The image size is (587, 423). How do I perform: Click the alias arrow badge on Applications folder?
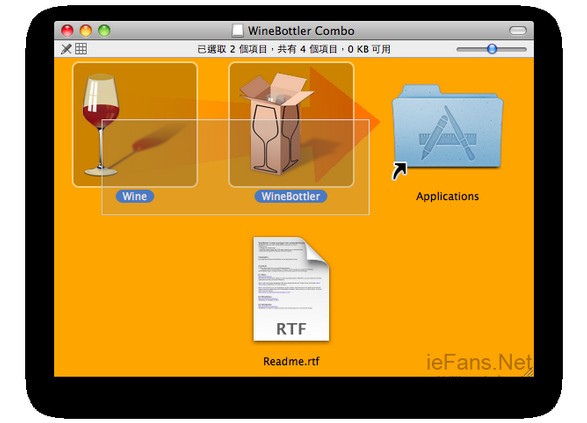(399, 171)
